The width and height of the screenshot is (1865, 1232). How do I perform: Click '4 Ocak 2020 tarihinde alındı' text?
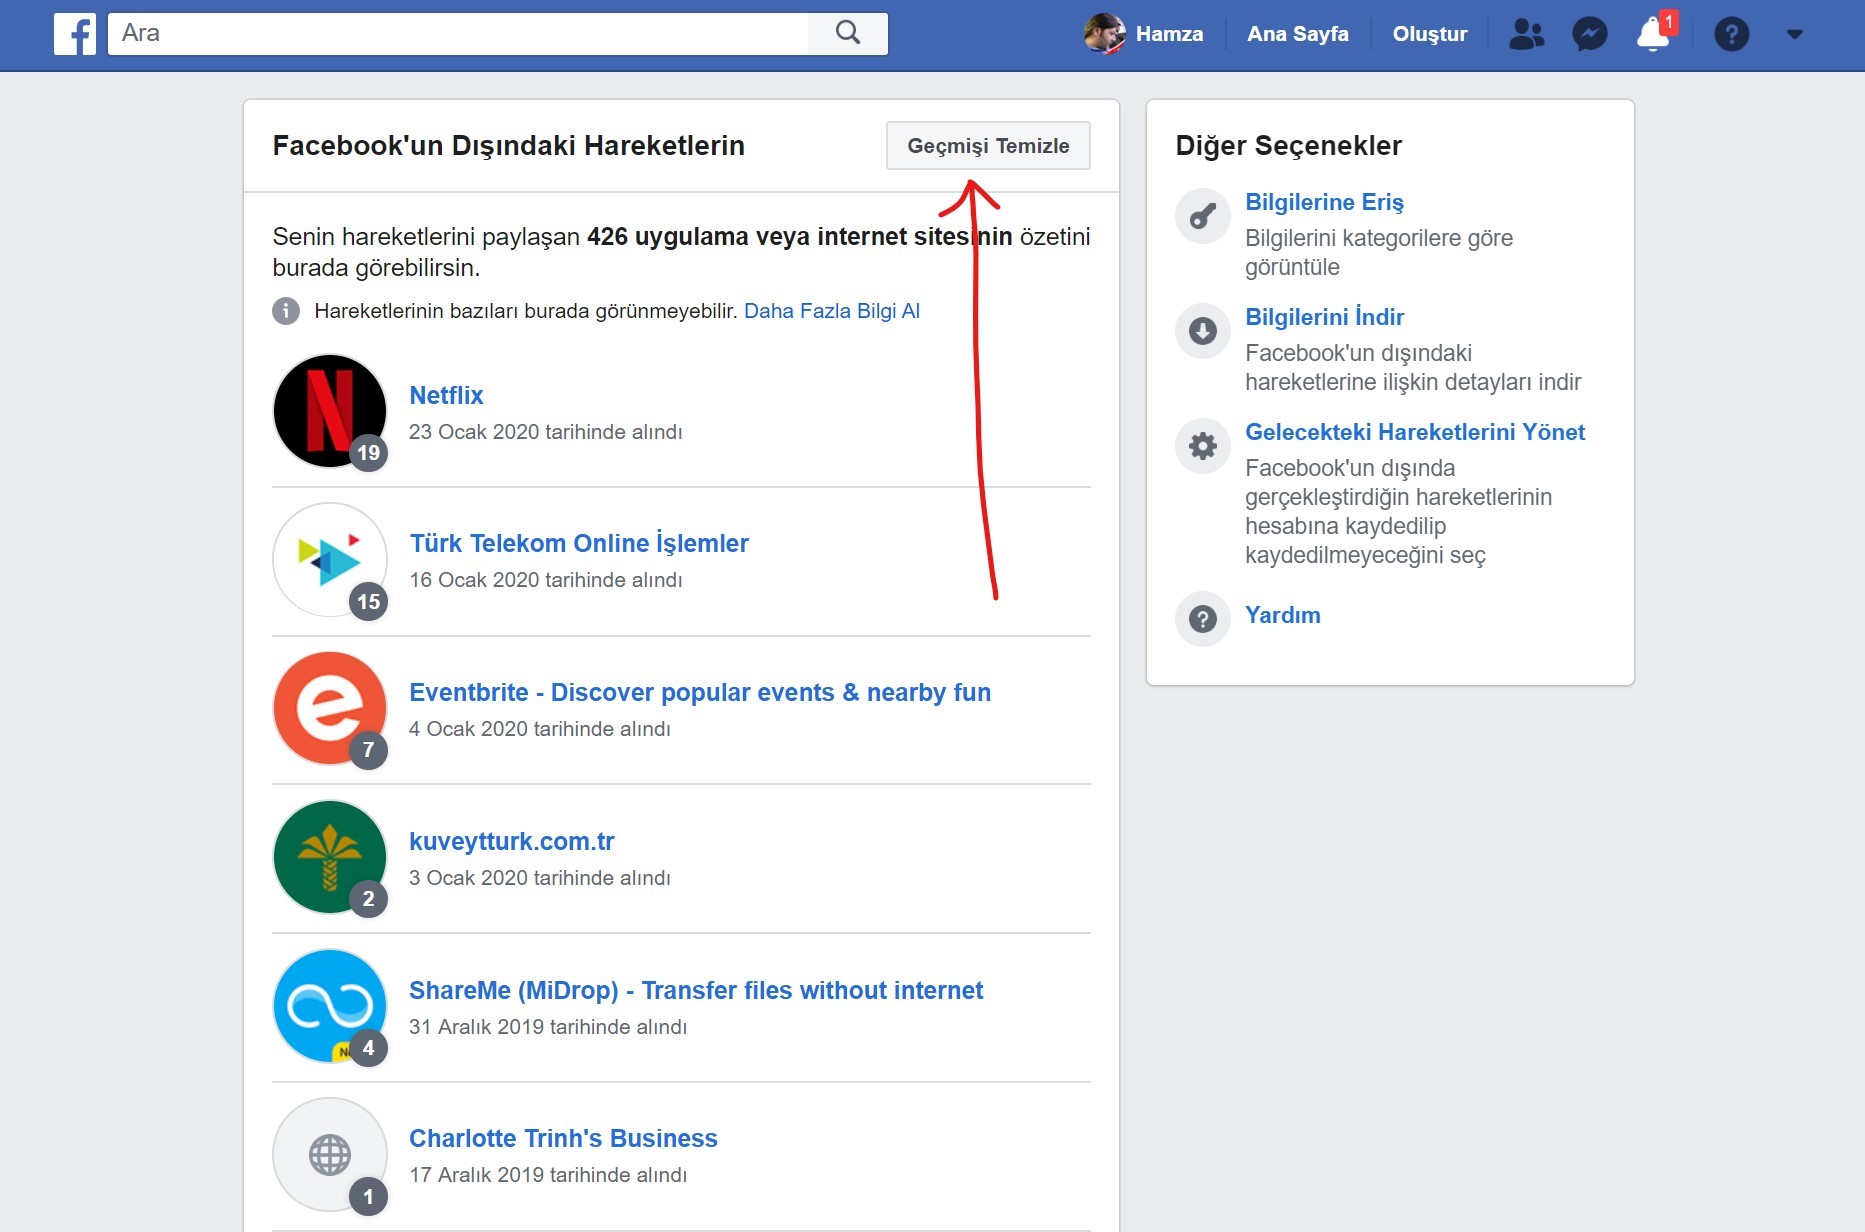pos(539,729)
